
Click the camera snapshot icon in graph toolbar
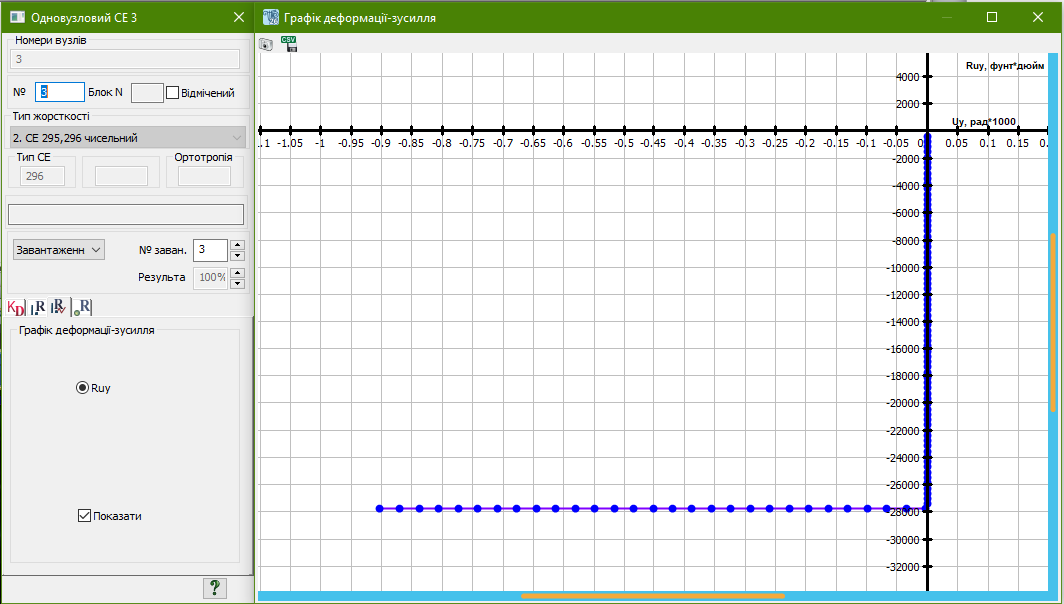[x=266, y=44]
